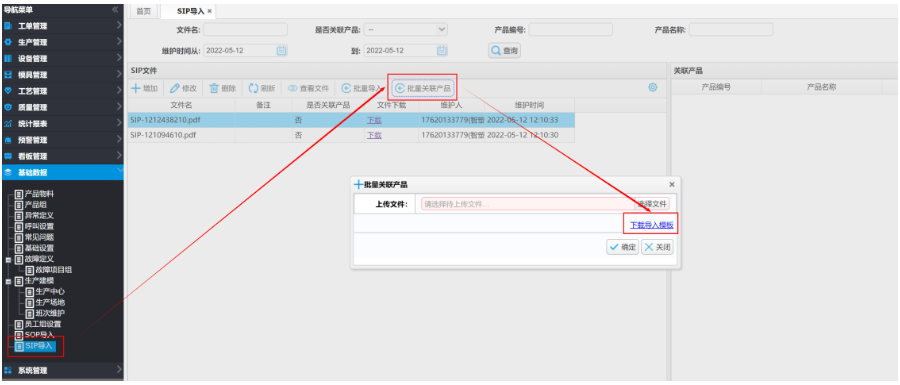
Task: Expand the 统计报表 section arrow
Action: click(x=118, y=123)
